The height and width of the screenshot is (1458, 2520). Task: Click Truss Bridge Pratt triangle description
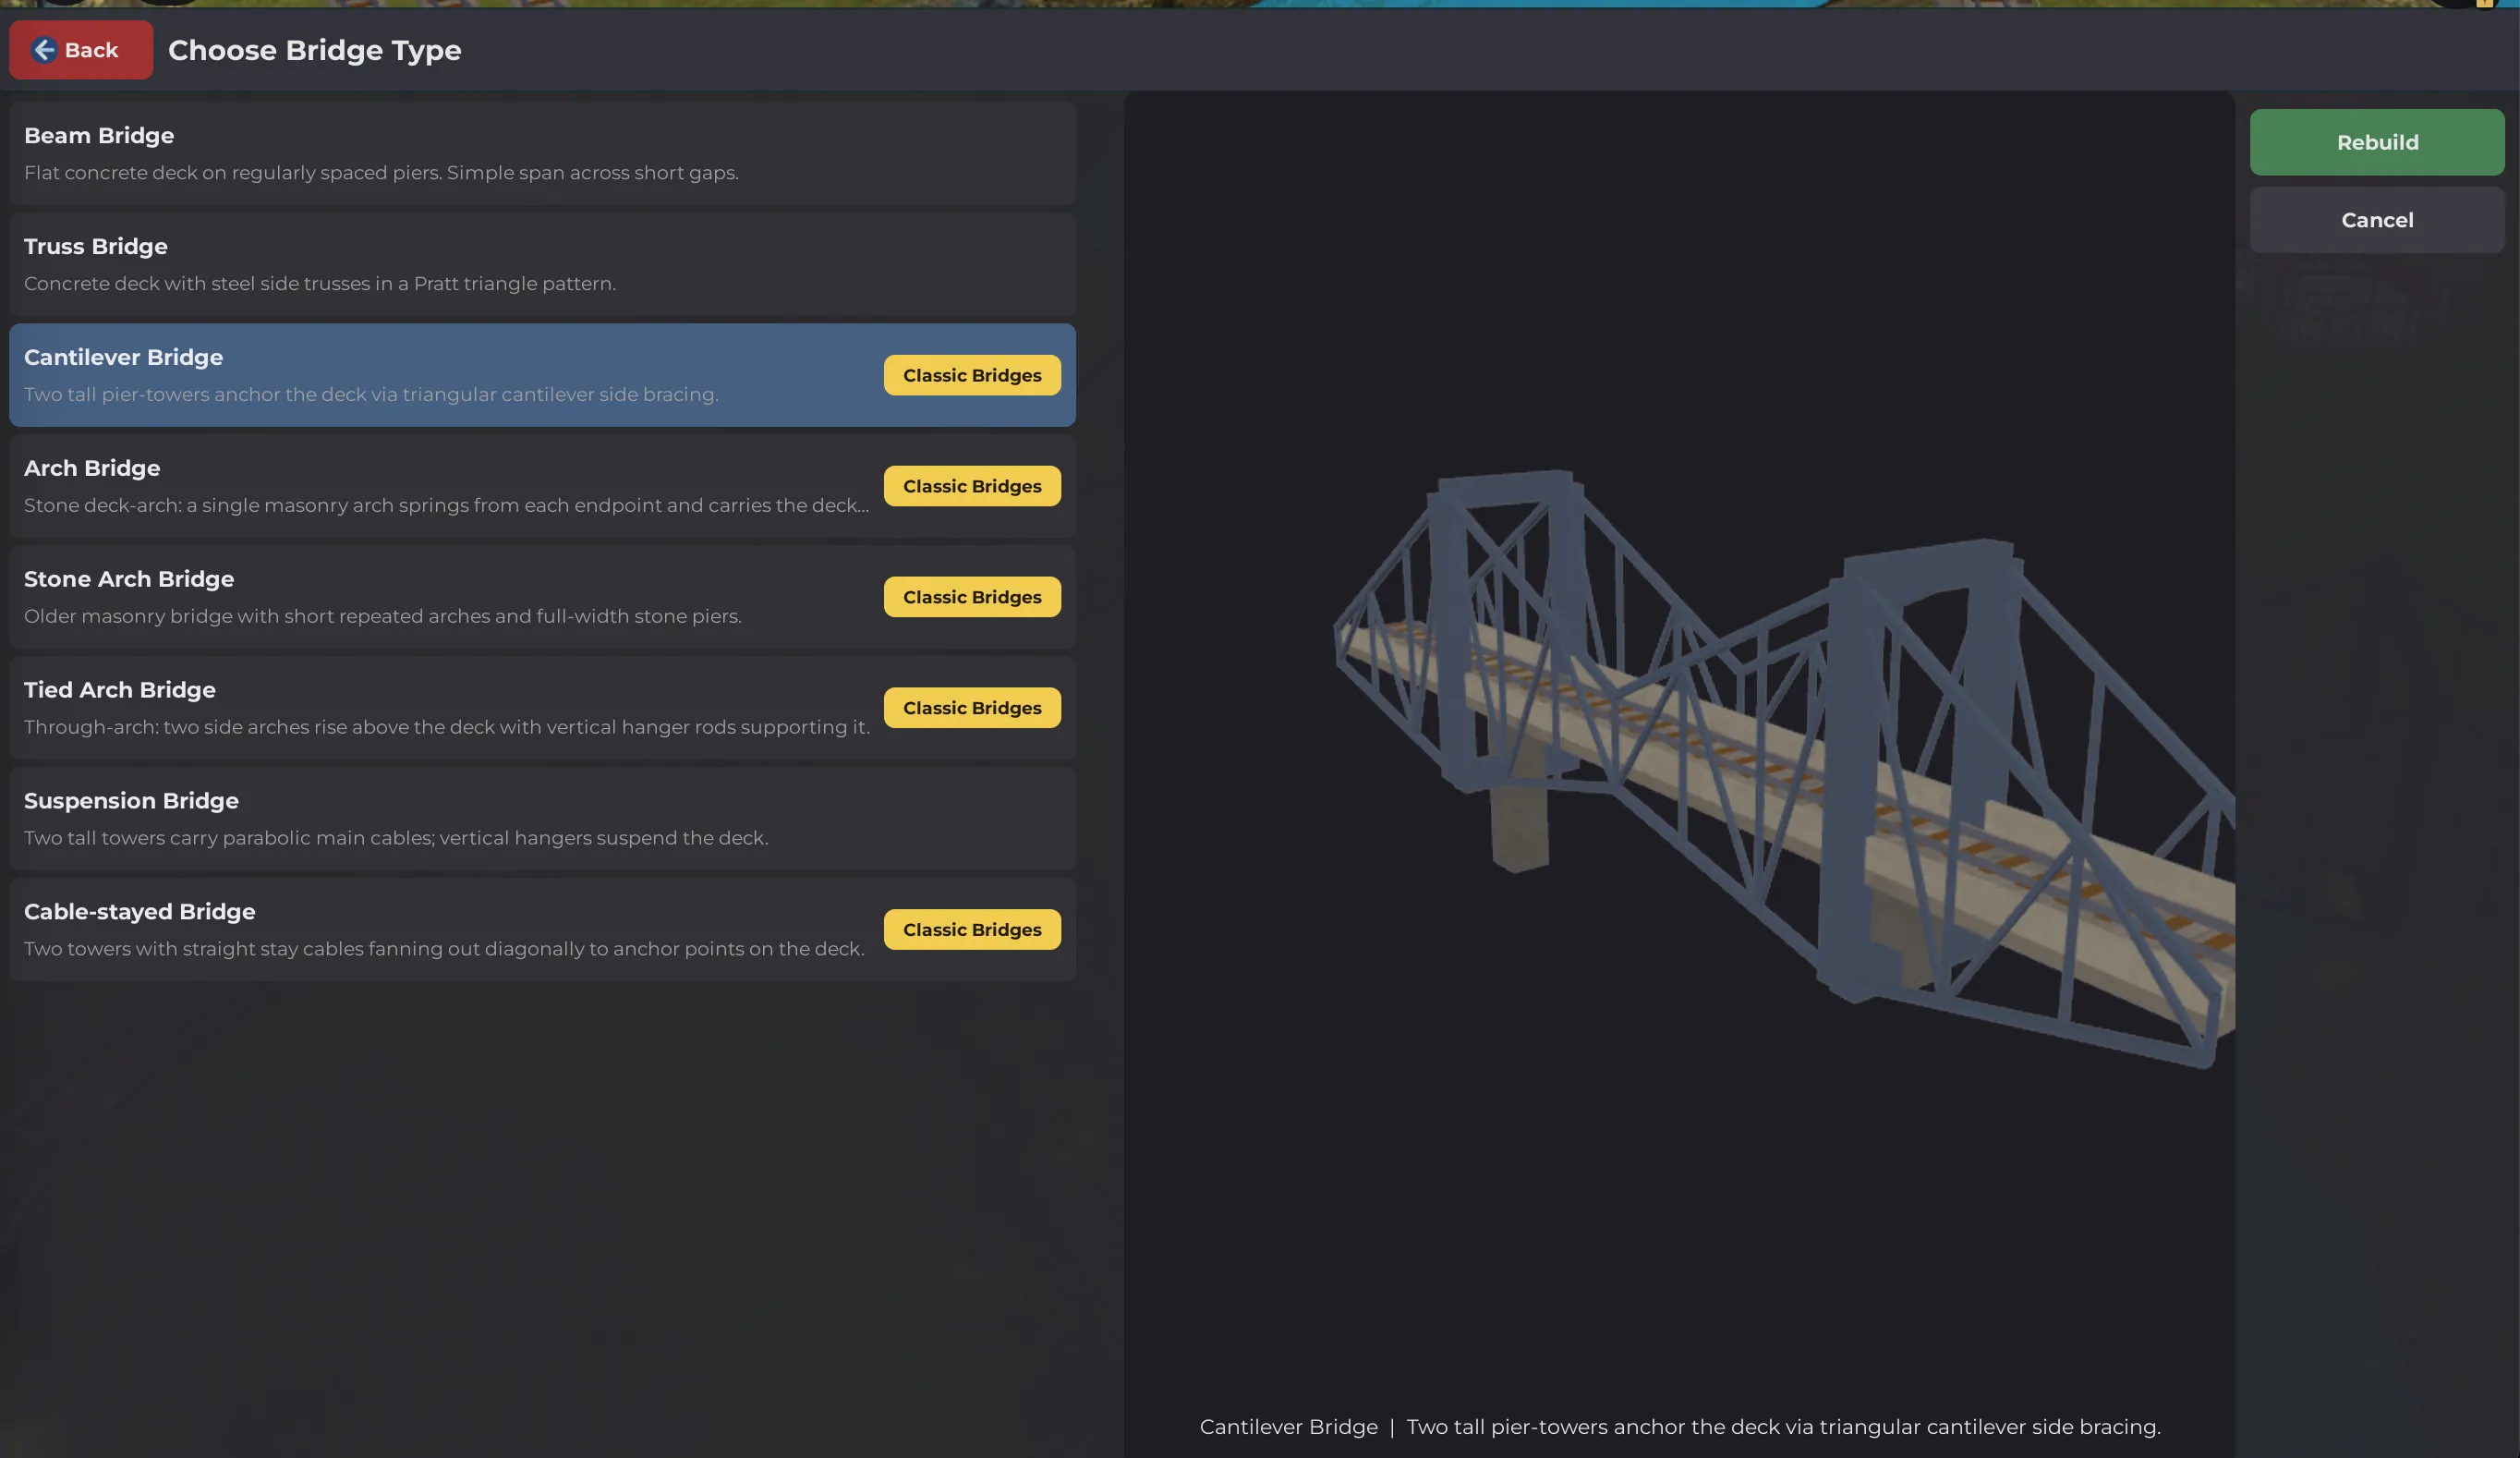pyautogui.click(x=320, y=284)
